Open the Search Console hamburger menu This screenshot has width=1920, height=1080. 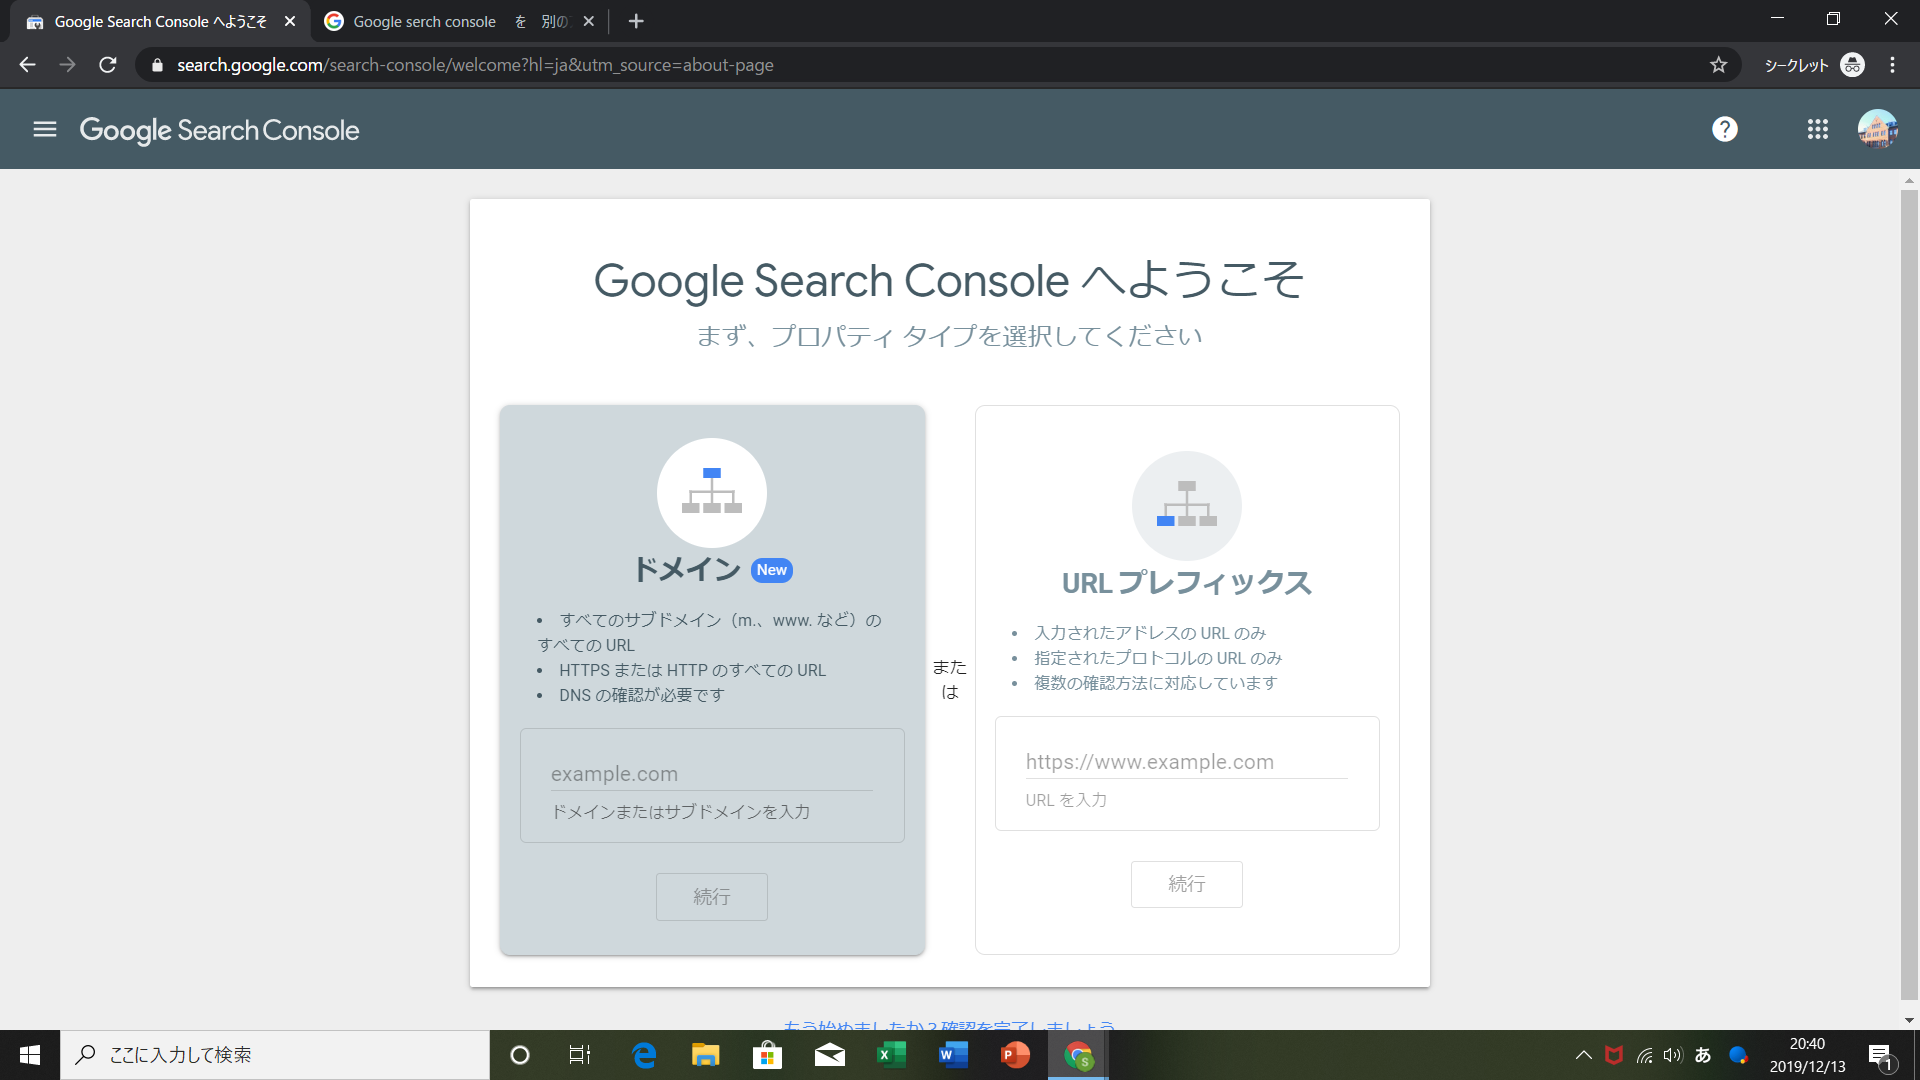pos(45,129)
